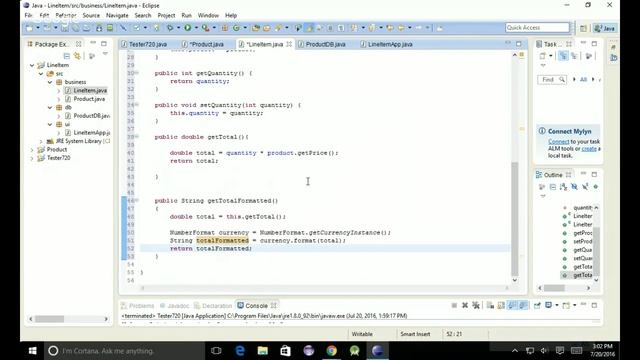Screen dimensions: 640x360
Task: Open the Navigate menu
Action: click(117, 16)
